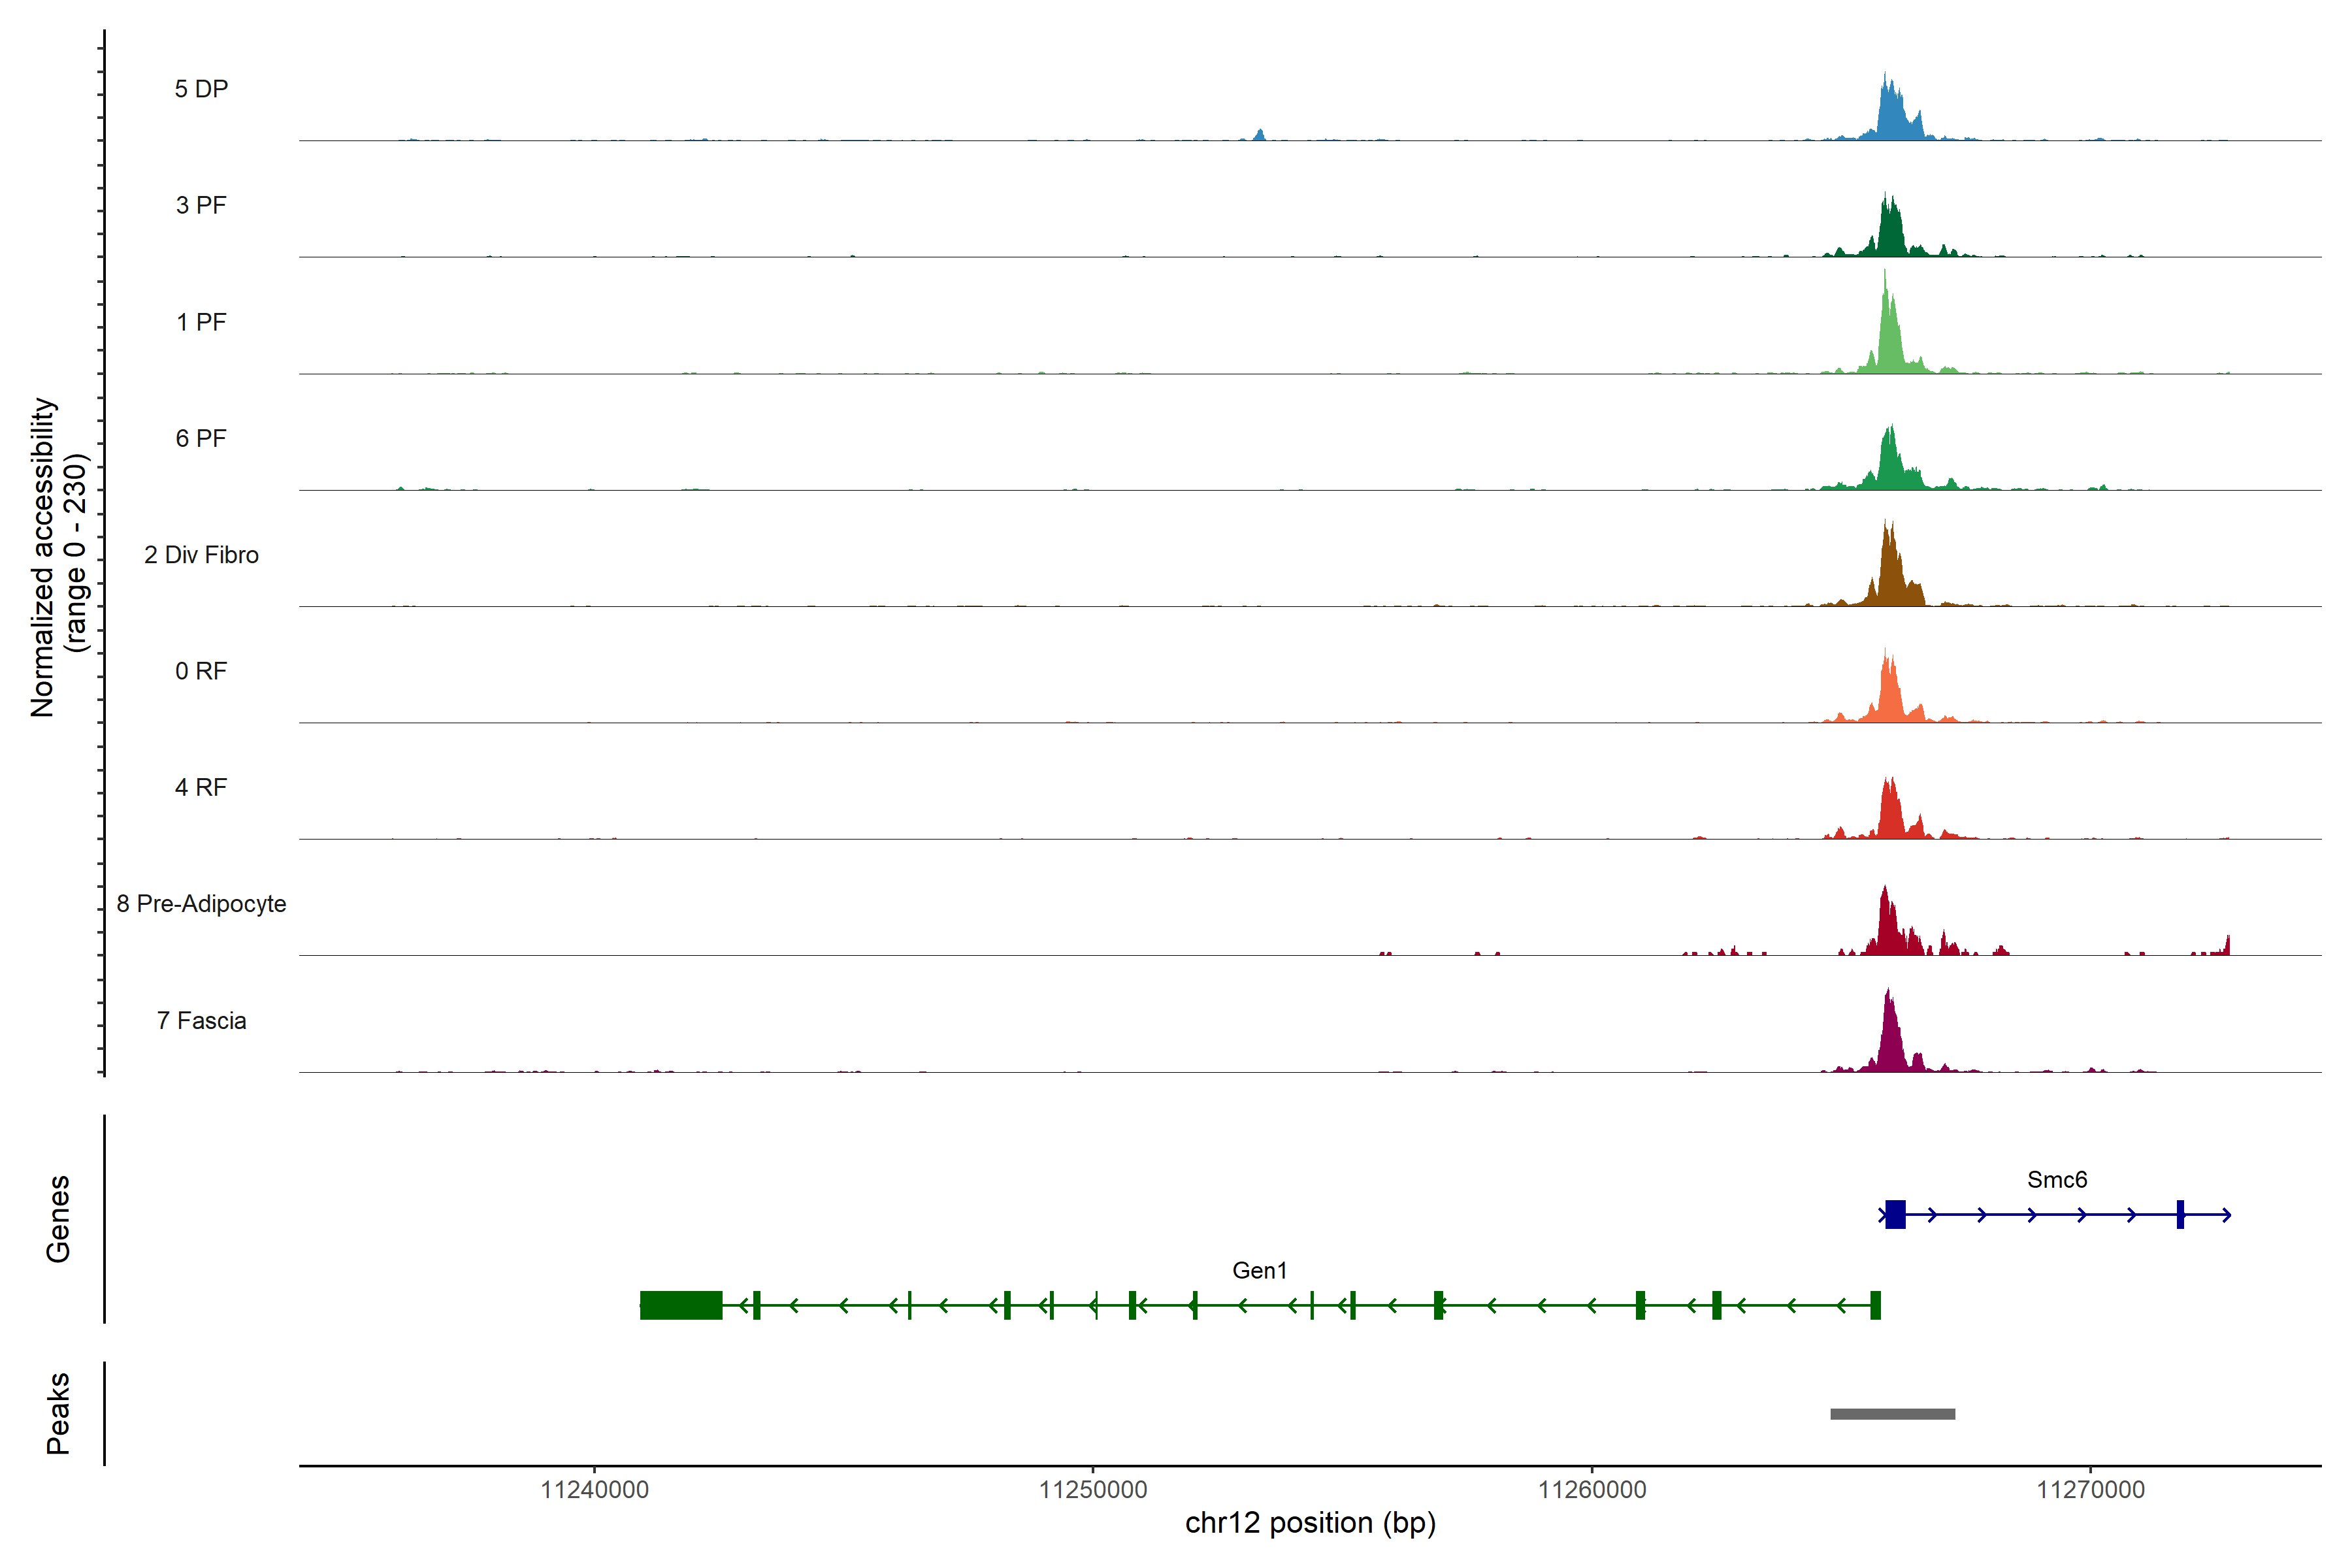This screenshot has width=2352, height=1568.
Task: Click the 4 RF track label
Action: [x=201, y=788]
